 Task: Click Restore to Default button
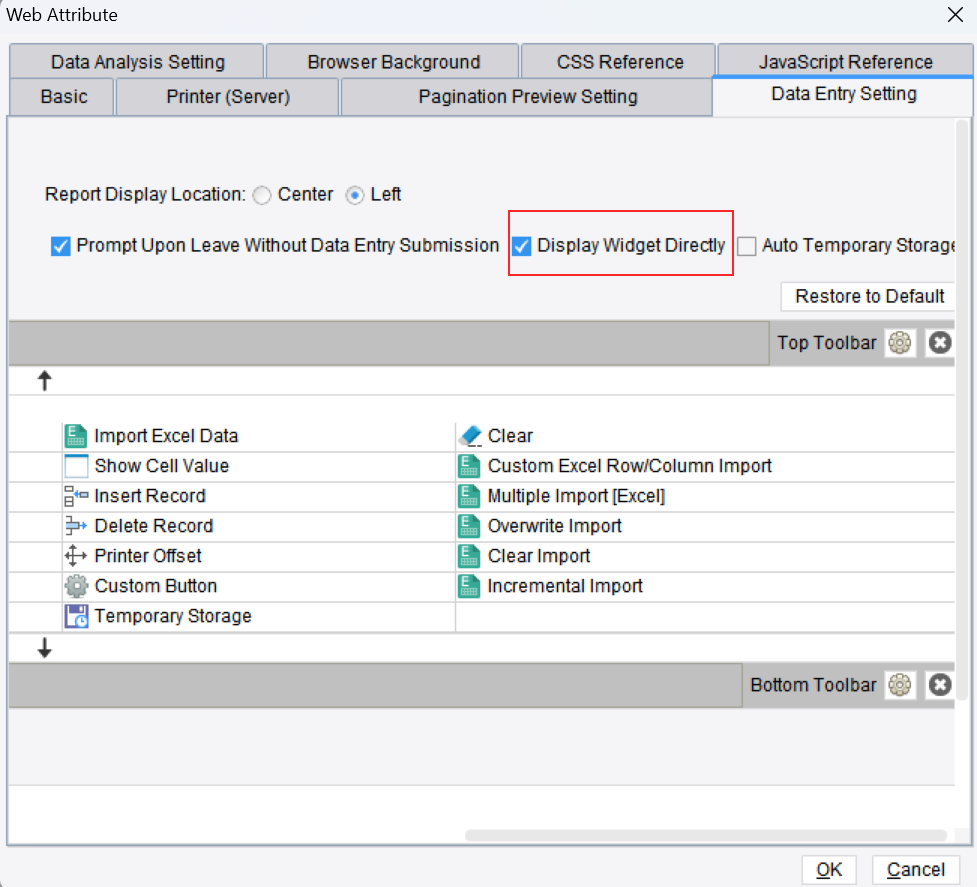pyautogui.click(x=869, y=296)
